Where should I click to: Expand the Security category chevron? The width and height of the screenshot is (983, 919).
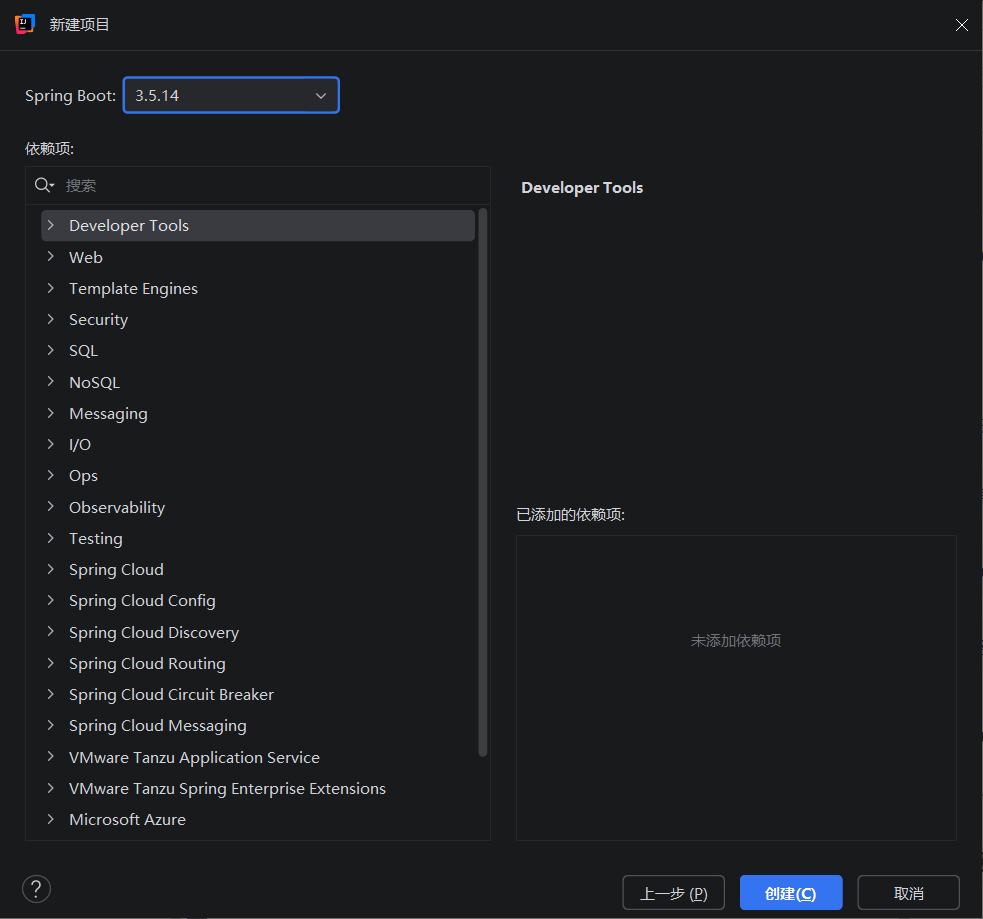click(x=51, y=319)
